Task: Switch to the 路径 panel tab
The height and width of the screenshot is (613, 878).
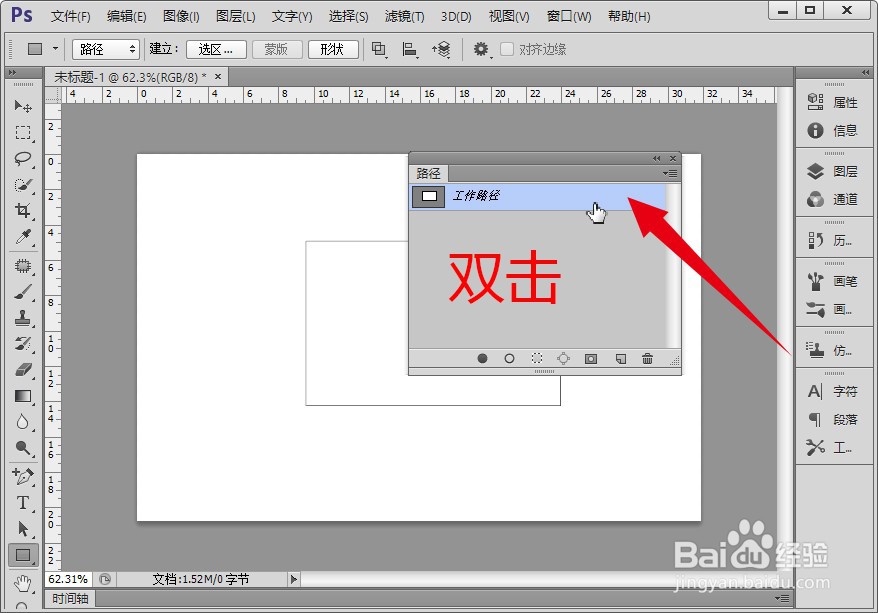Action: click(428, 173)
